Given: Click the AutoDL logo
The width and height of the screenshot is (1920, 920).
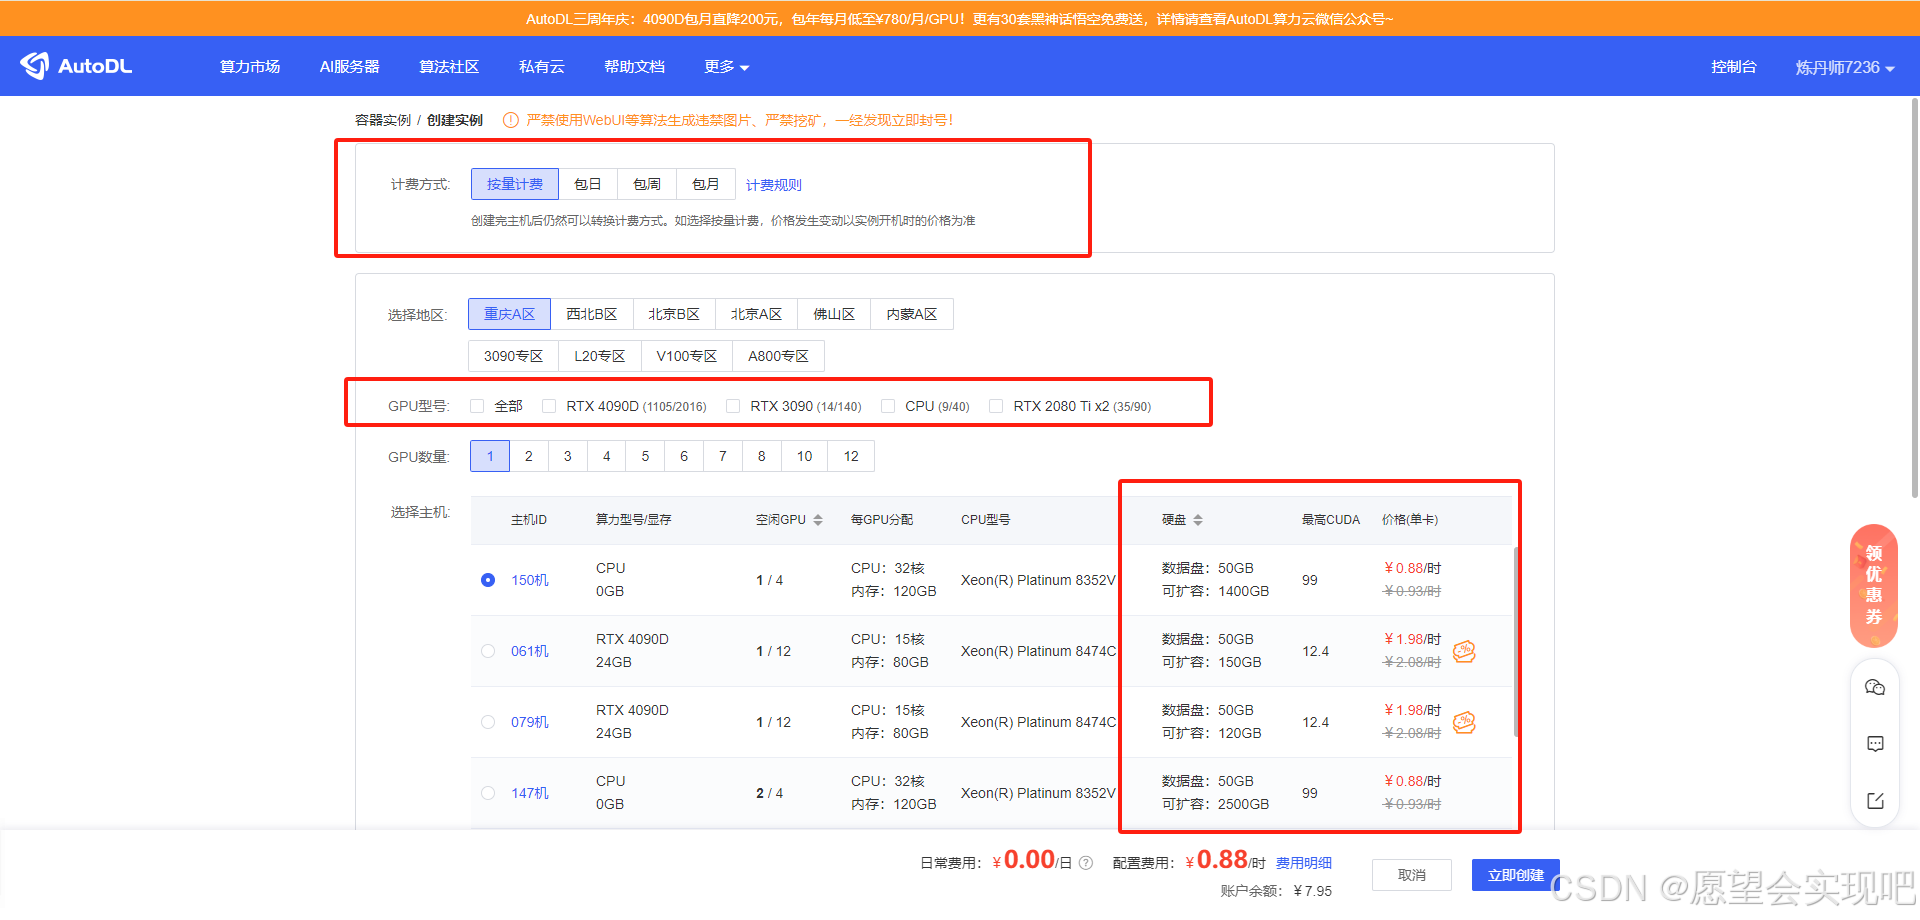Looking at the screenshot, I should 76,66.
